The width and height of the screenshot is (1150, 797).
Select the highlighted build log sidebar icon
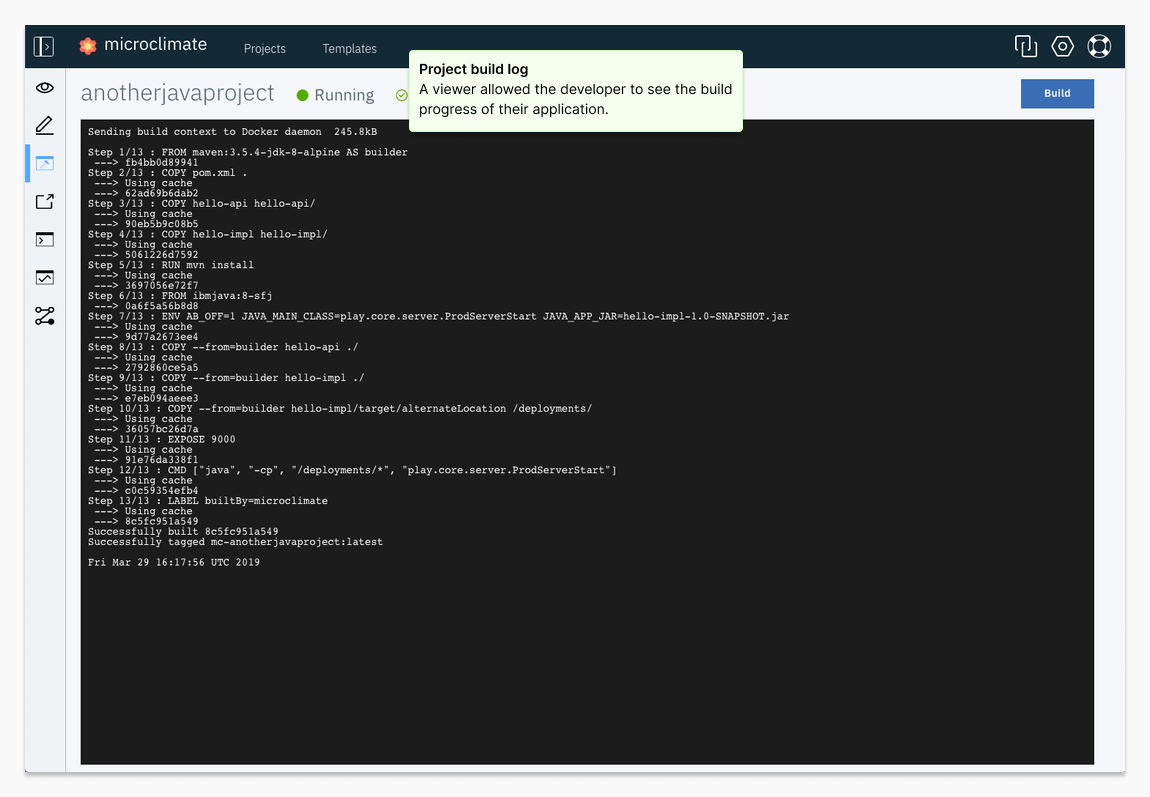44,163
